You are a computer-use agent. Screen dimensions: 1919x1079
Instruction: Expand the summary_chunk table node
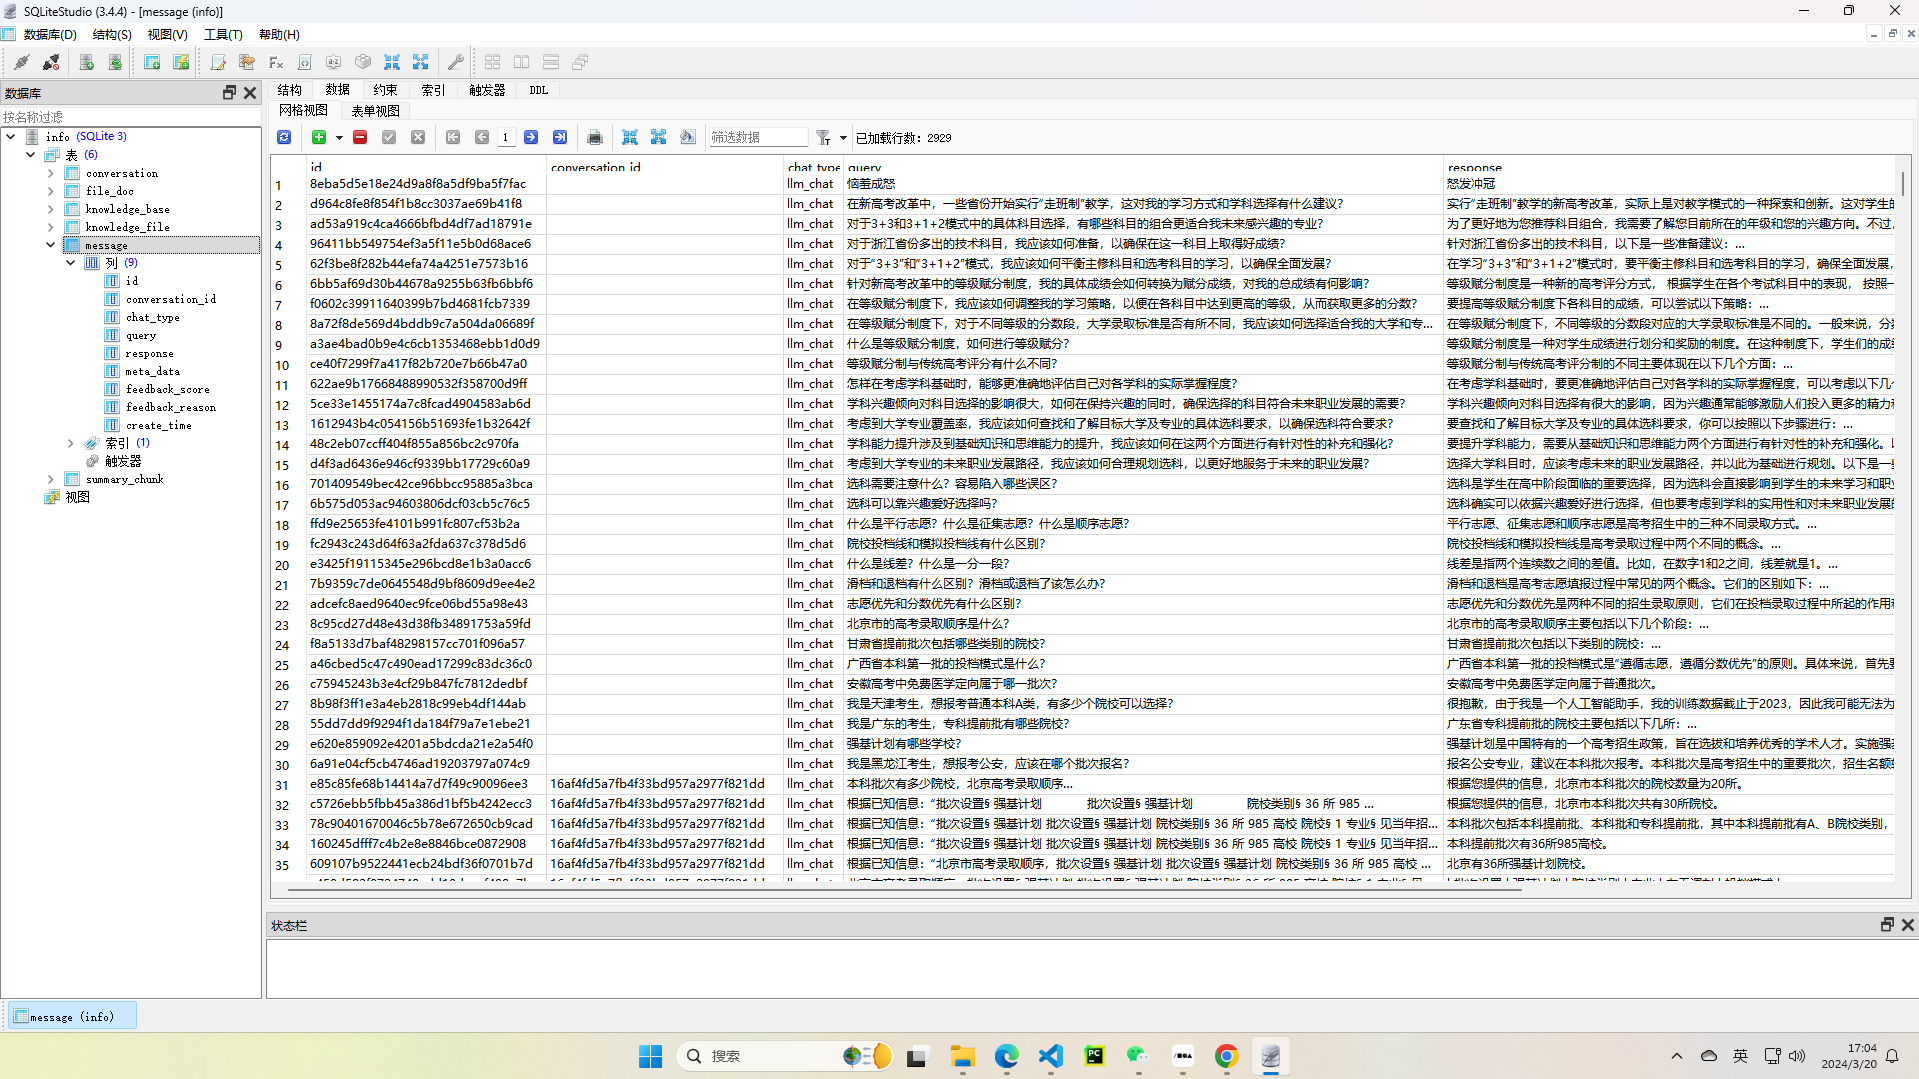pos(51,479)
